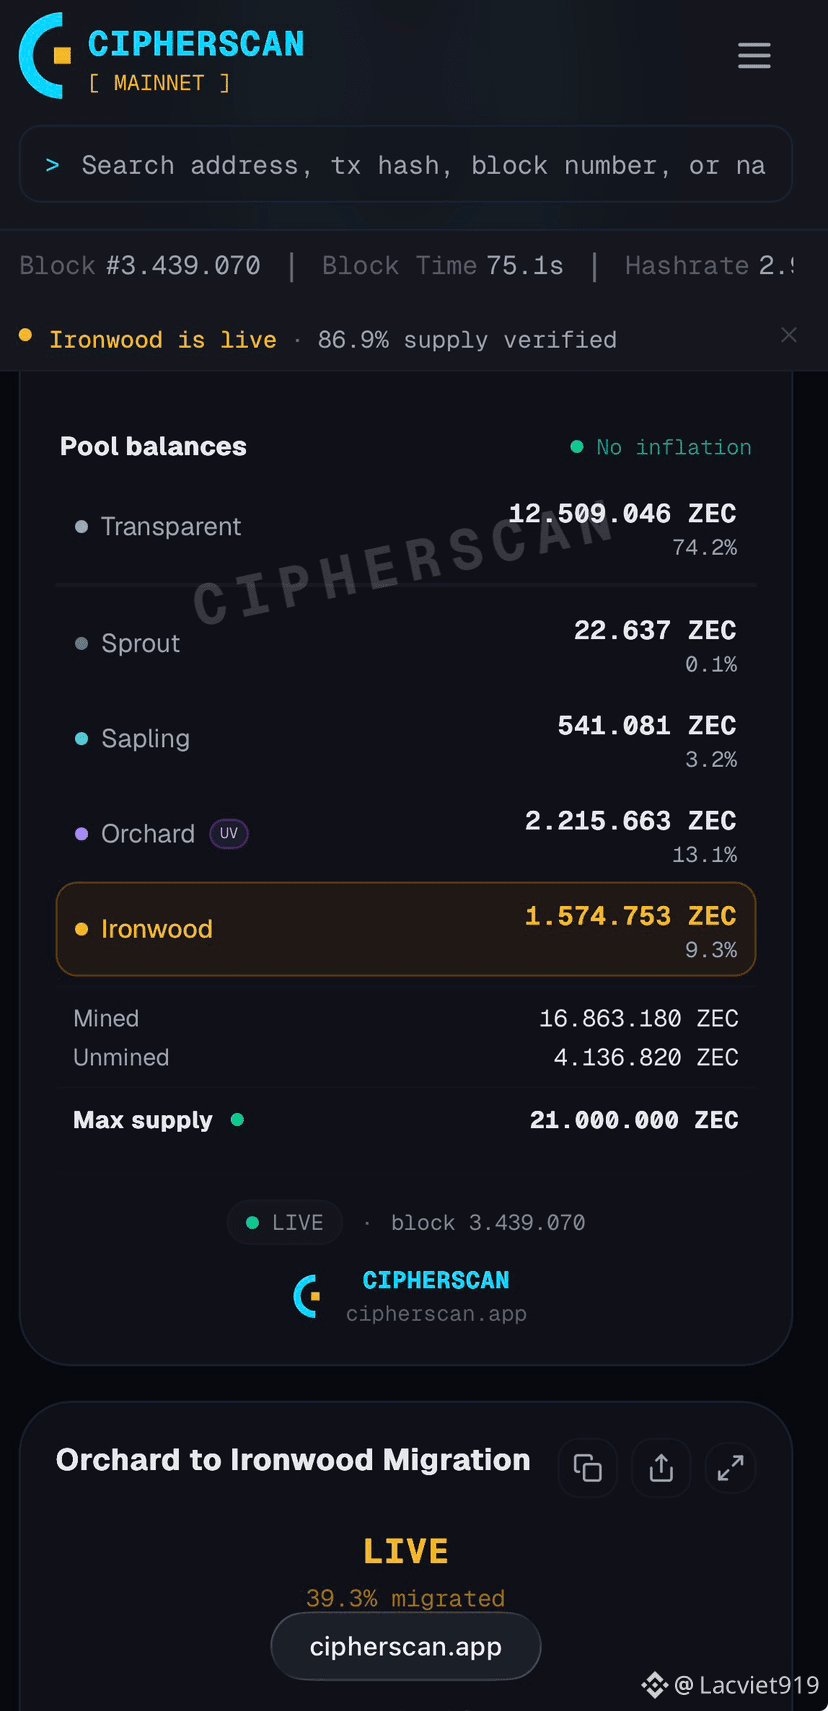Click the LIVE status badge
The width and height of the screenshot is (828, 1711).
point(285,1223)
